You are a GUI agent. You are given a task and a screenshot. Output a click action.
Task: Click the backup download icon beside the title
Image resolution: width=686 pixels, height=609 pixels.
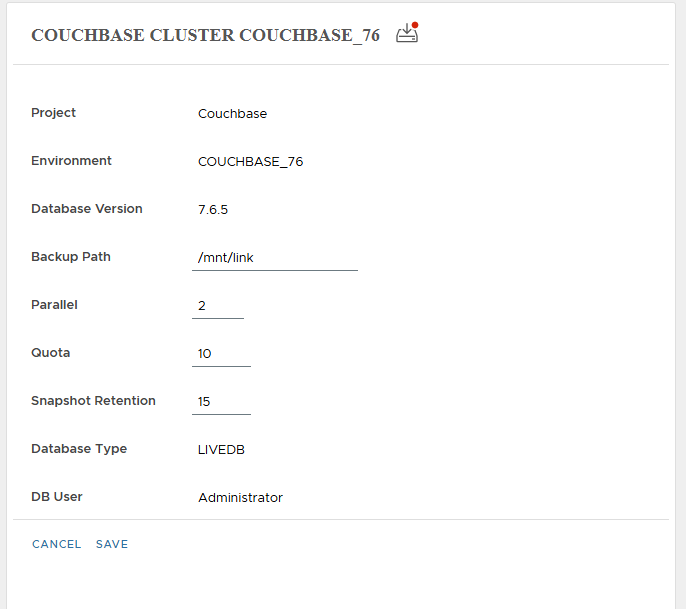[x=406, y=34]
